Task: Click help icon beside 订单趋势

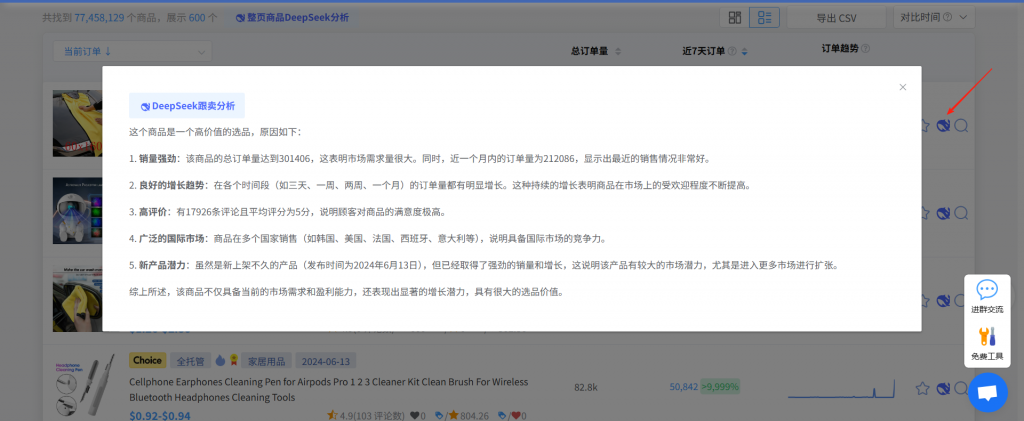Action: click(865, 48)
